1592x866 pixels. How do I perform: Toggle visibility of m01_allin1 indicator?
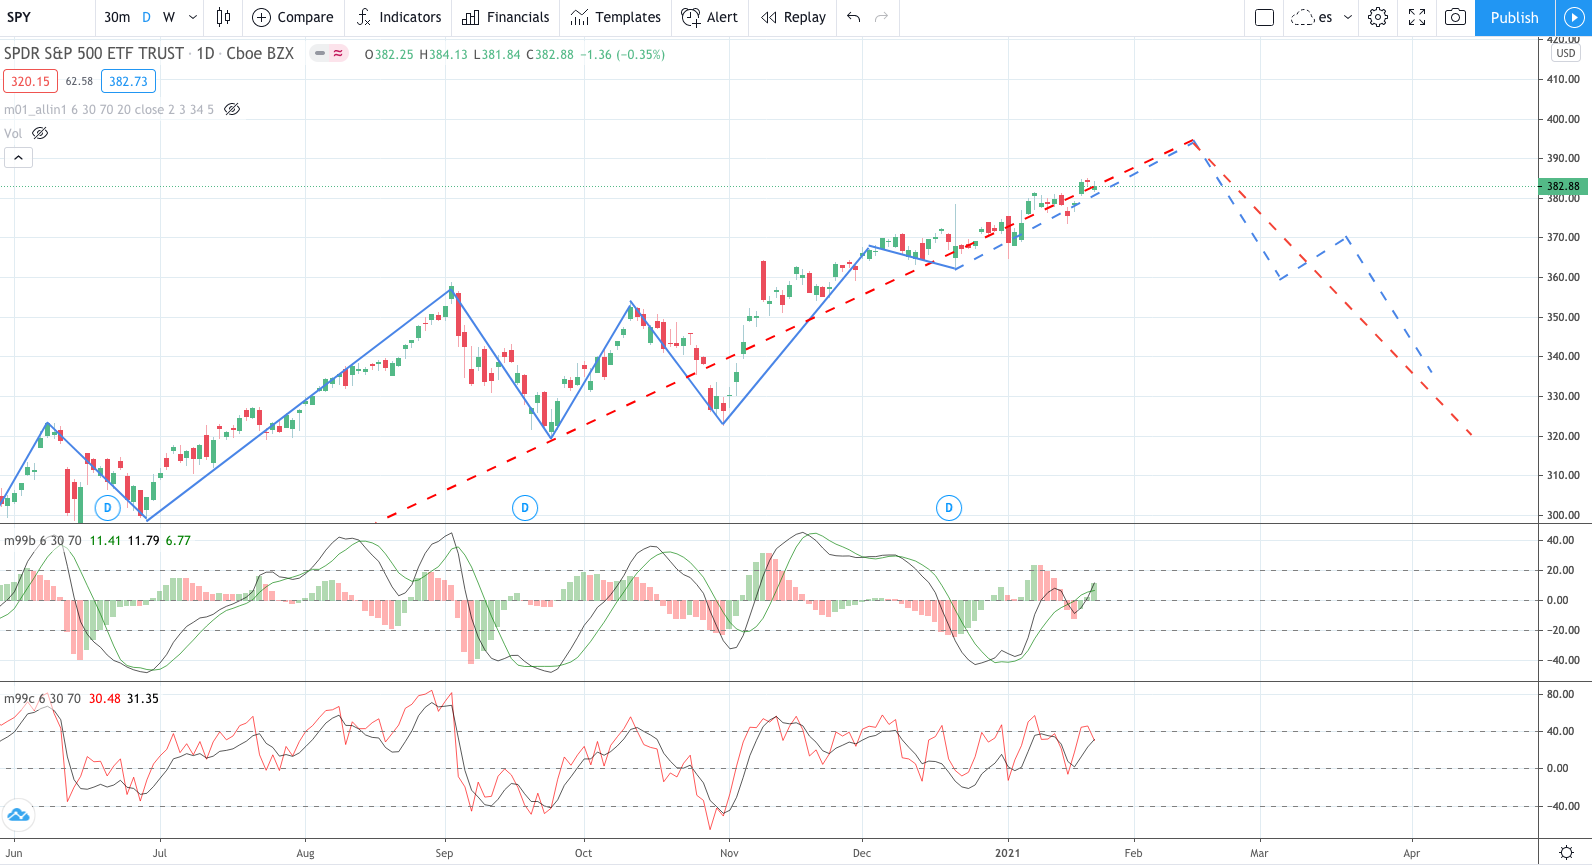pos(232,109)
